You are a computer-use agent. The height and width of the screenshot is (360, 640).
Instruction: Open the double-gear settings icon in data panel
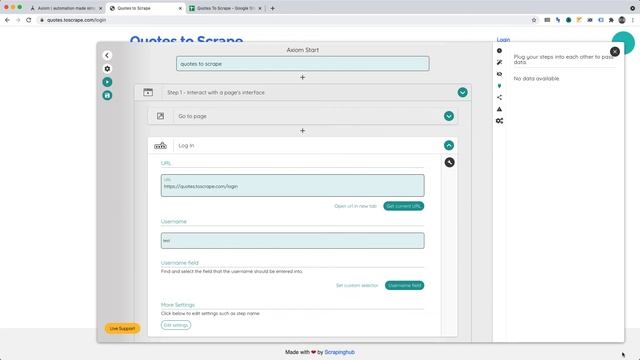coord(499,121)
